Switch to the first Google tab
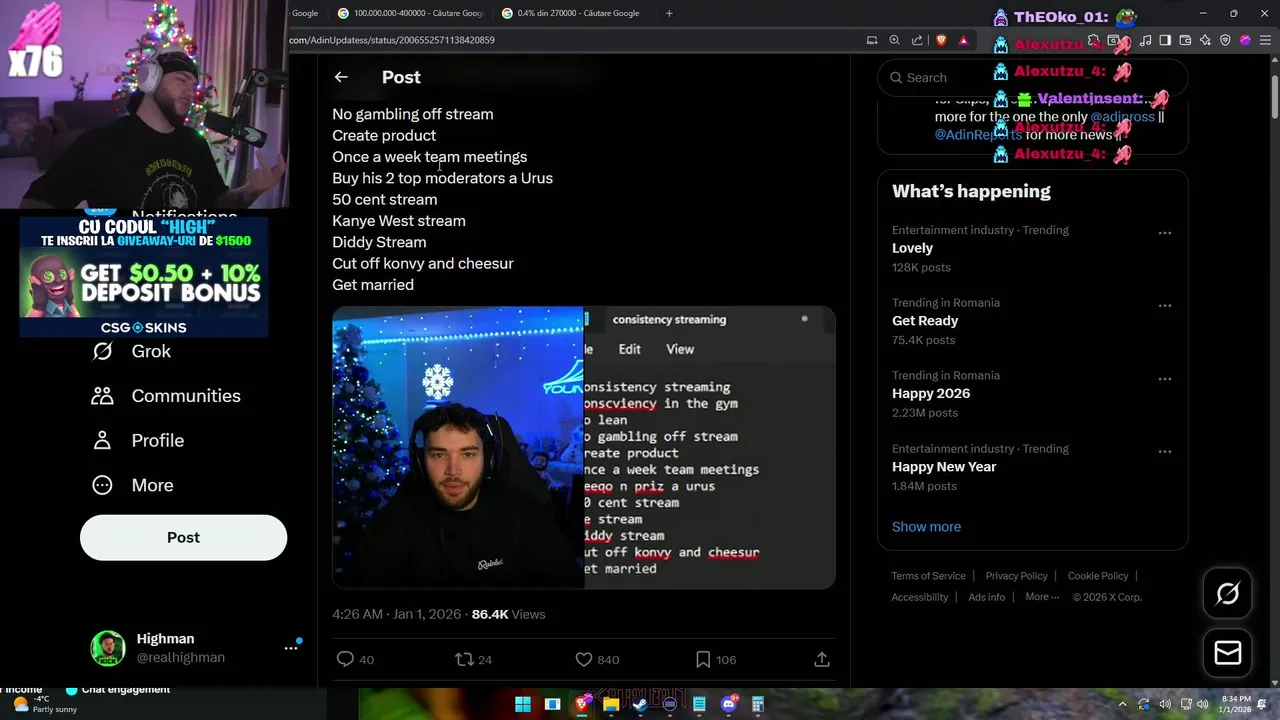The height and width of the screenshot is (720, 1280). [305, 13]
